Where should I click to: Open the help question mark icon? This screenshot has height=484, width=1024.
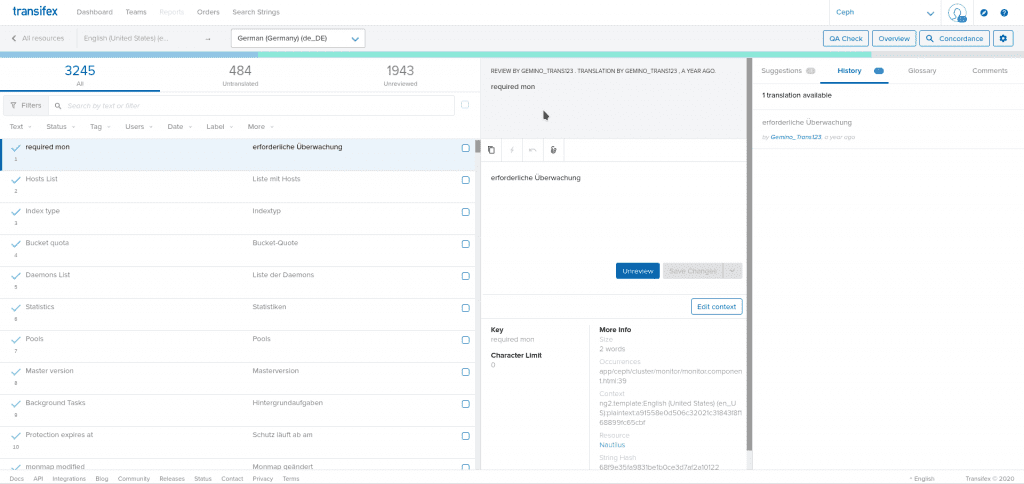pyautogui.click(x=1004, y=13)
